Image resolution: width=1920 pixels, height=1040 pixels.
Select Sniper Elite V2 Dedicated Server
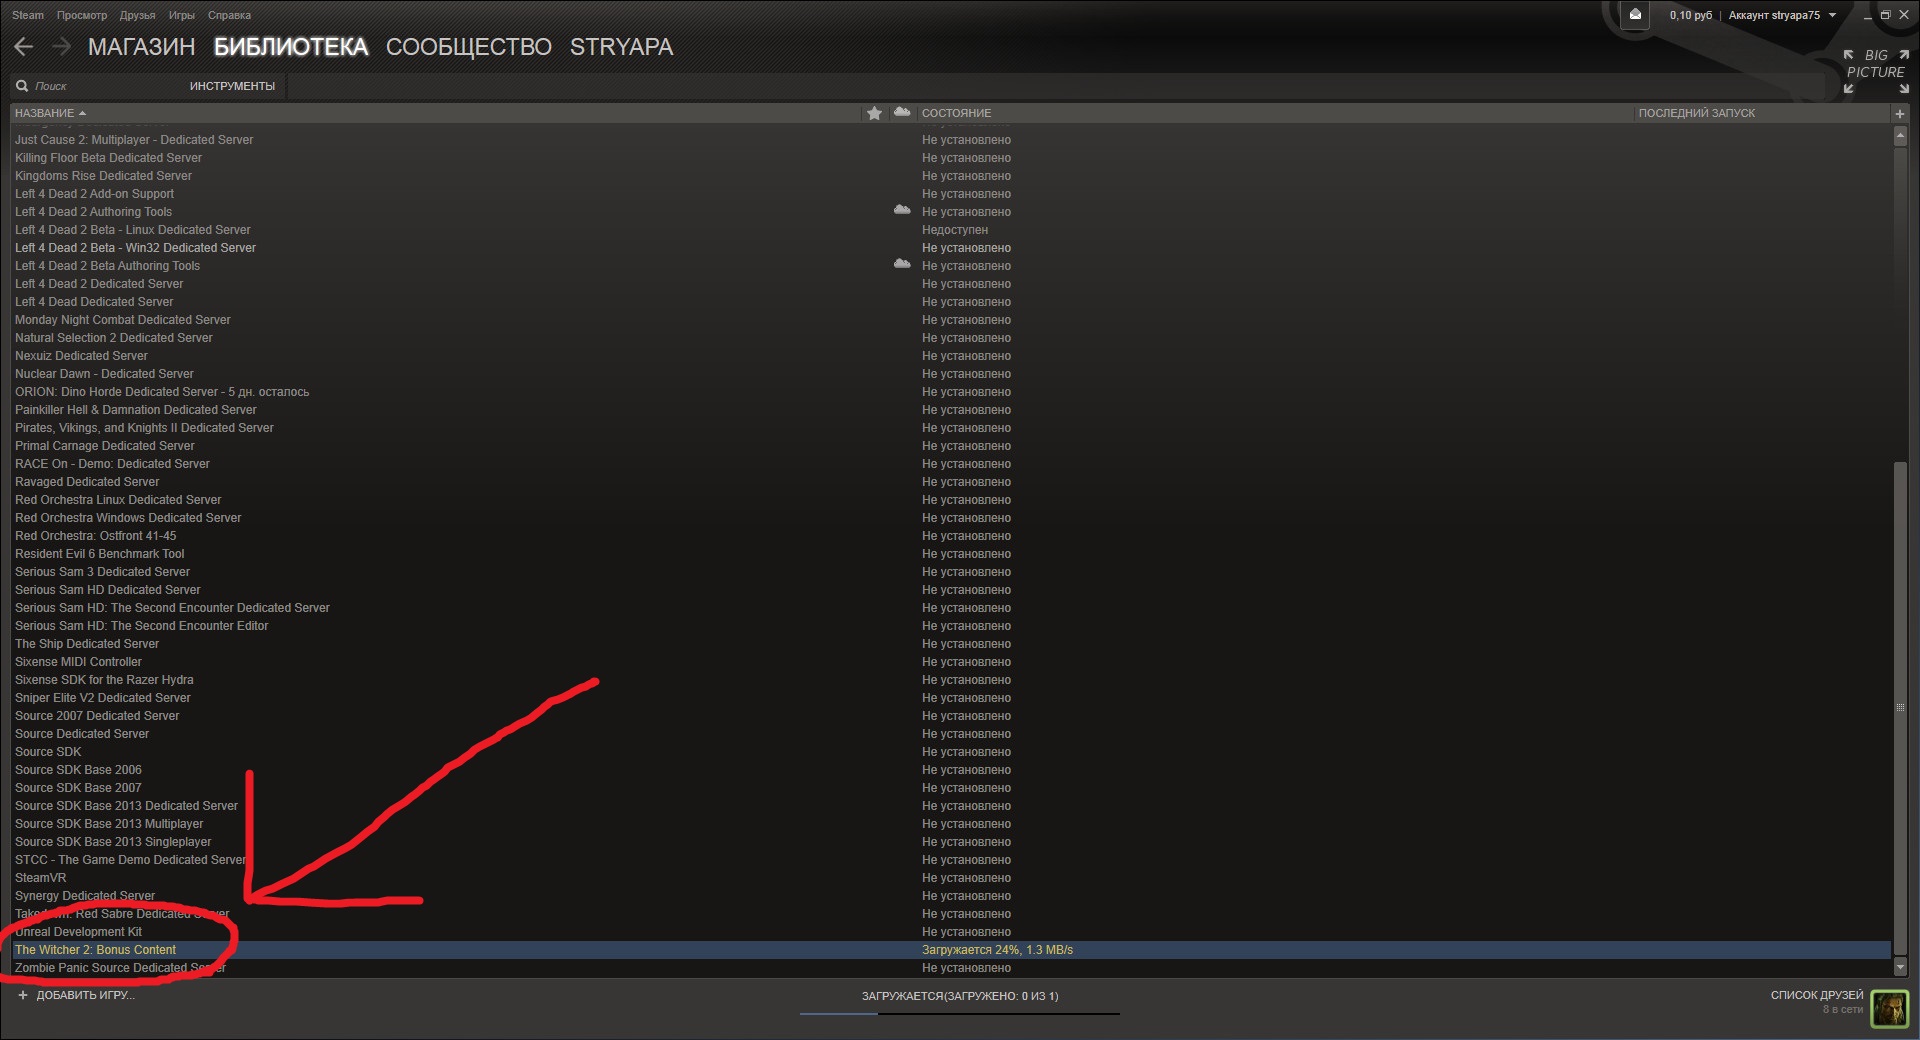(x=102, y=698)
